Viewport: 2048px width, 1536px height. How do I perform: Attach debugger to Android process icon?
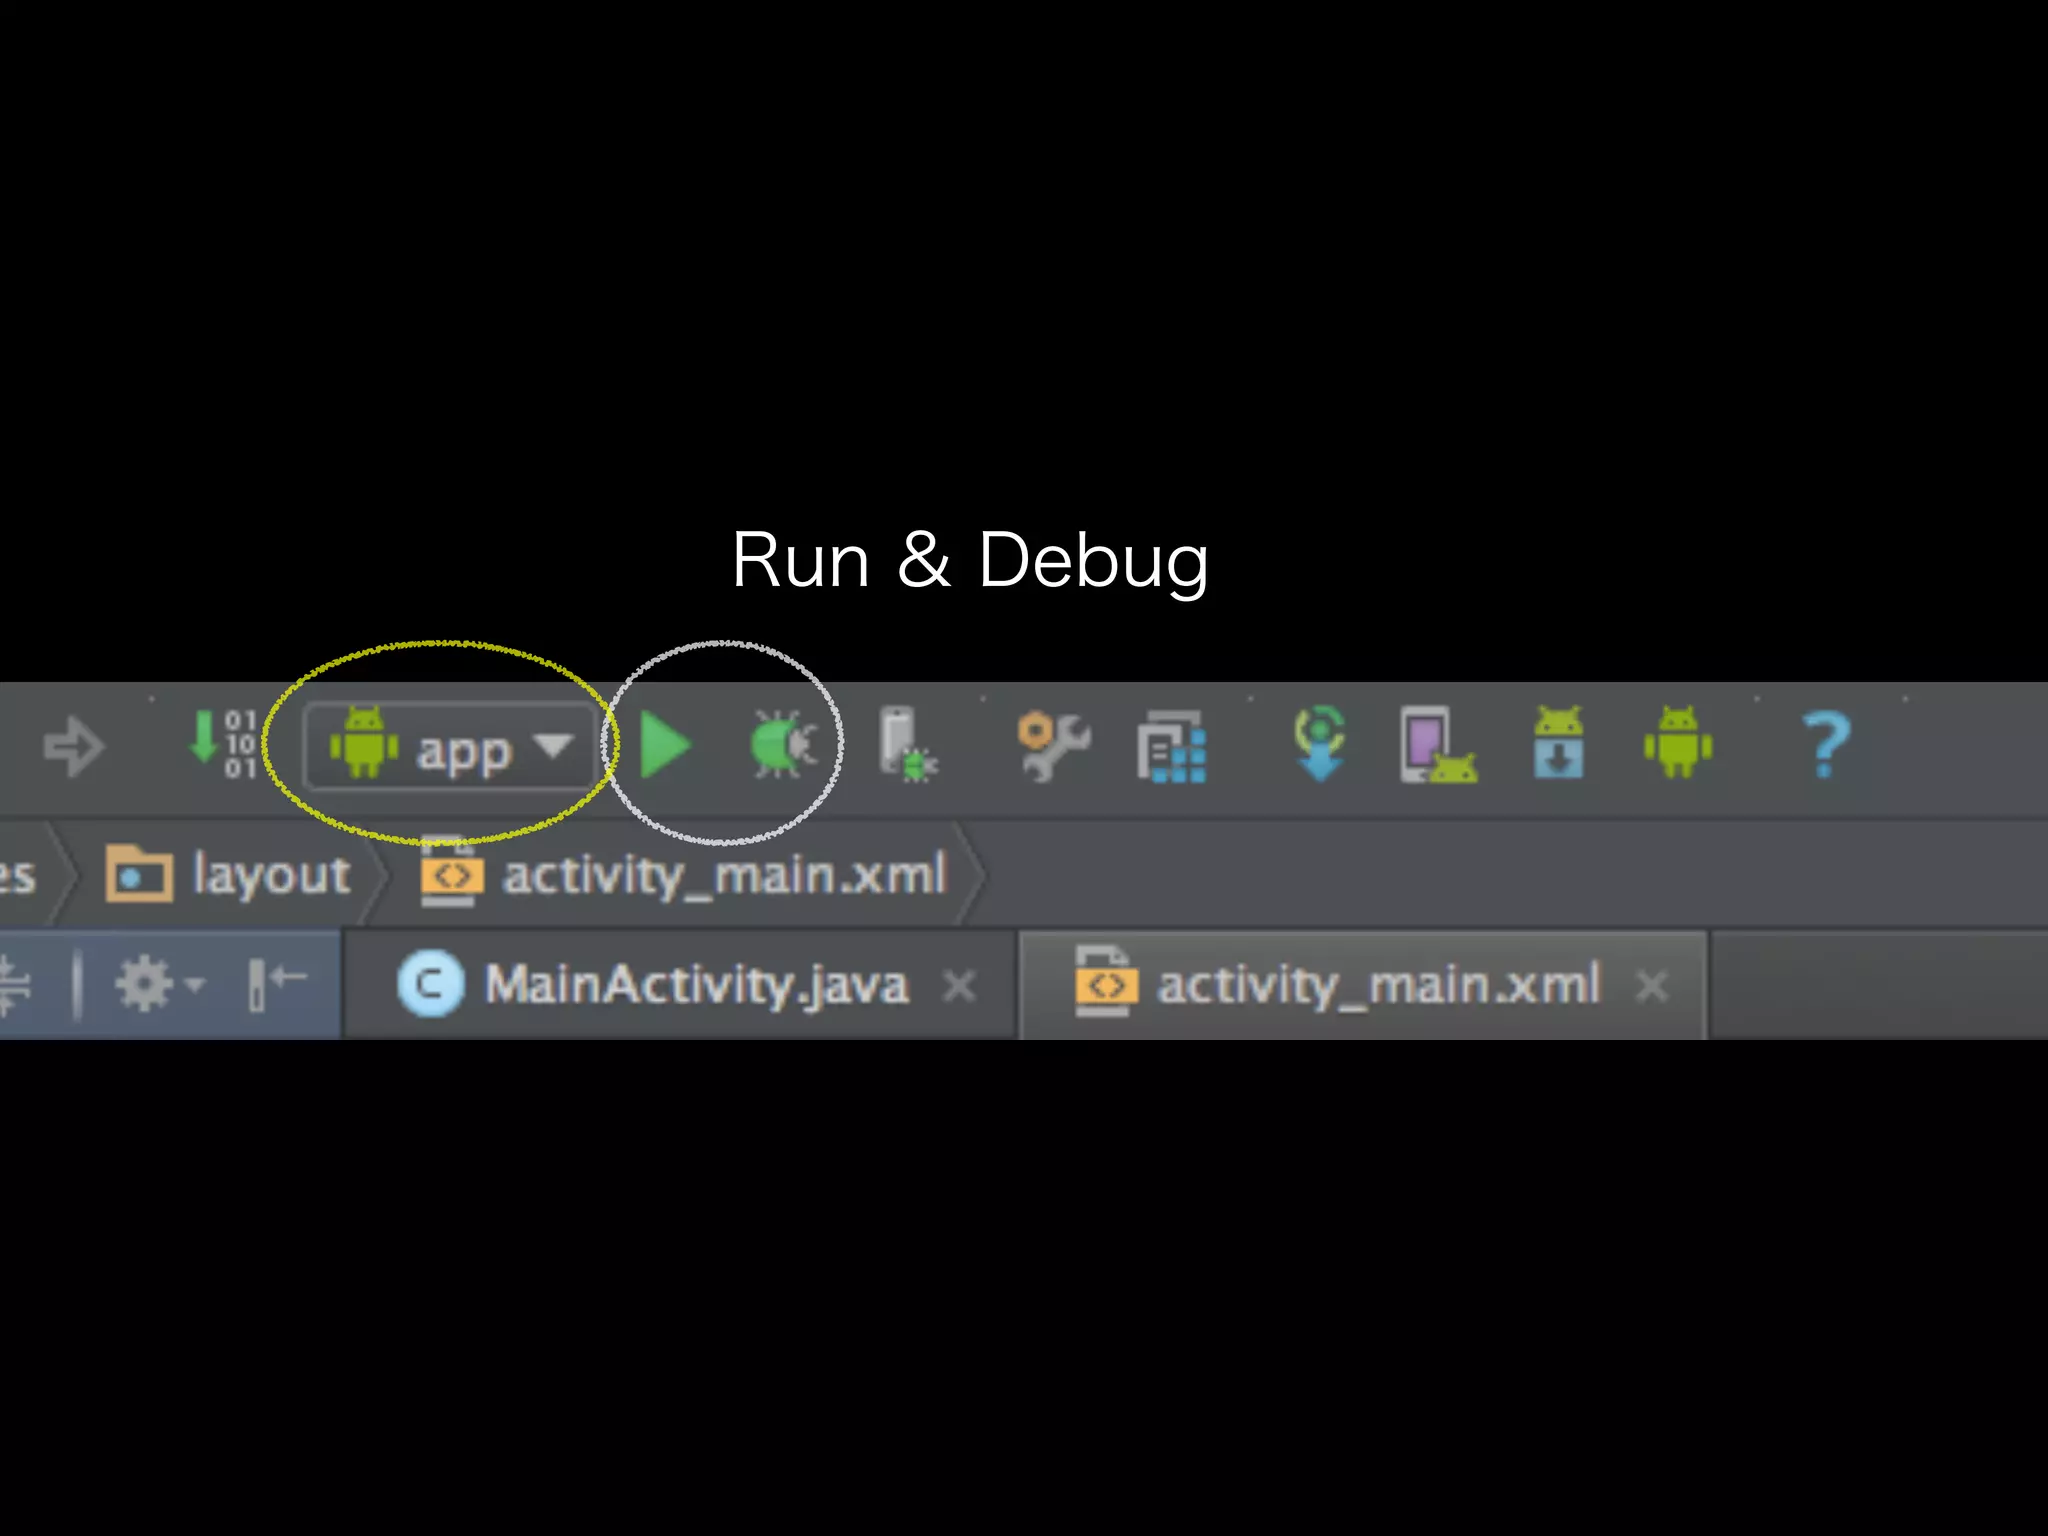pos(907,745)
